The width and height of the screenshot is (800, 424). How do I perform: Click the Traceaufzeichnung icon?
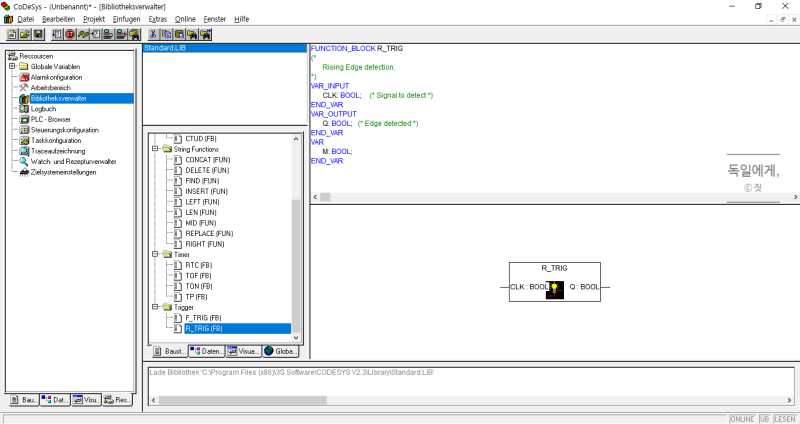24,151
